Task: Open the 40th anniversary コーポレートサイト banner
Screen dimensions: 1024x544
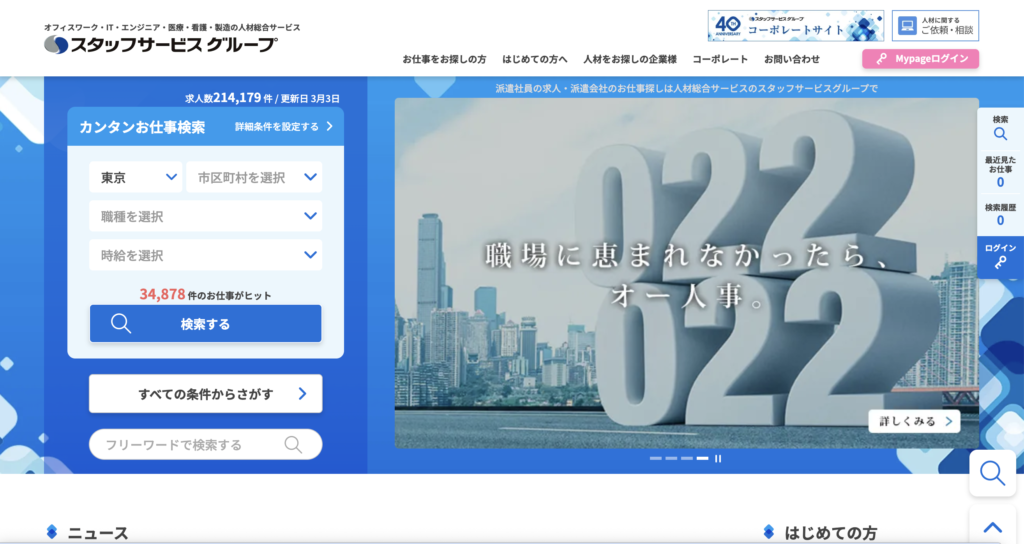Action: click(x=795, y=26)
